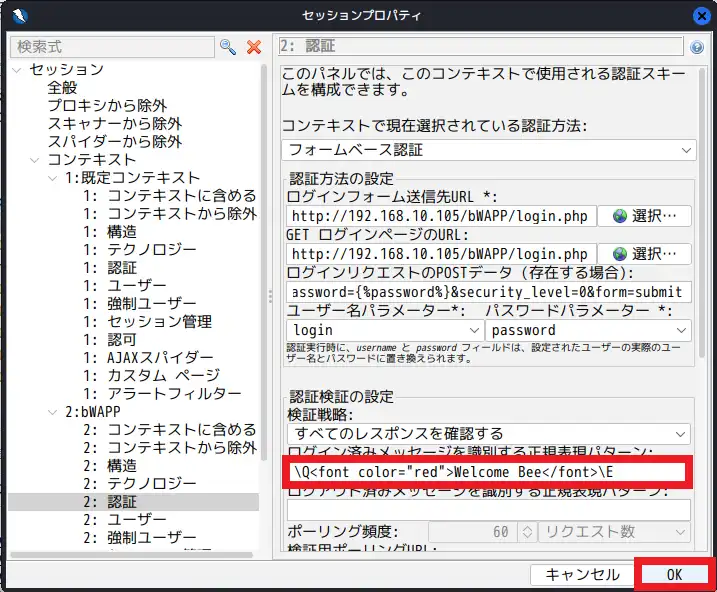Click the ZAP logo icon in title bar

tap(20, 16)
